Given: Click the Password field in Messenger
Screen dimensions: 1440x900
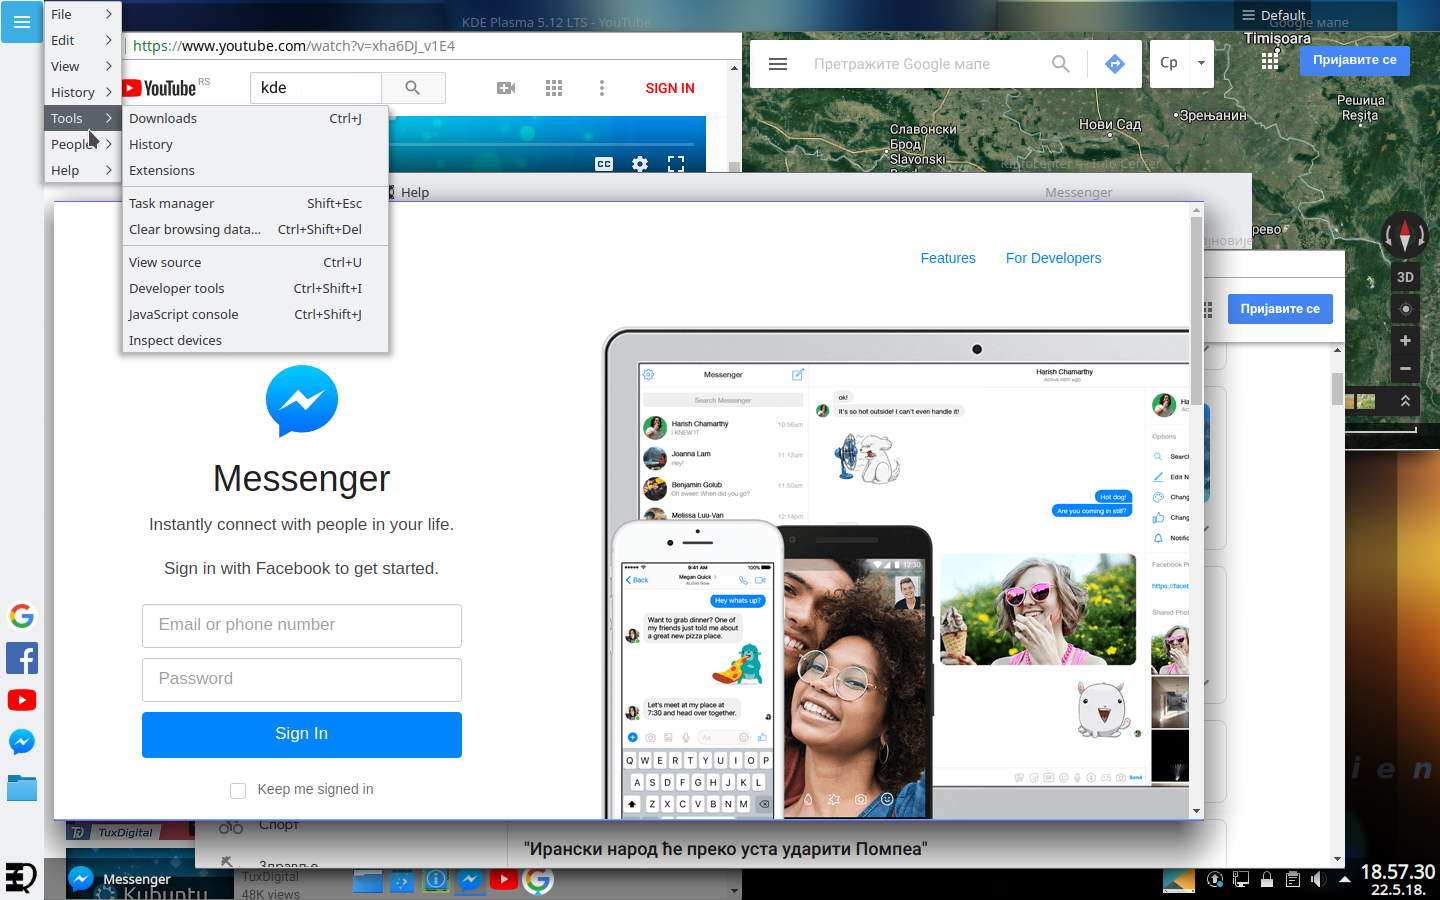Looking at the screenshot, I should pos(302,680).
